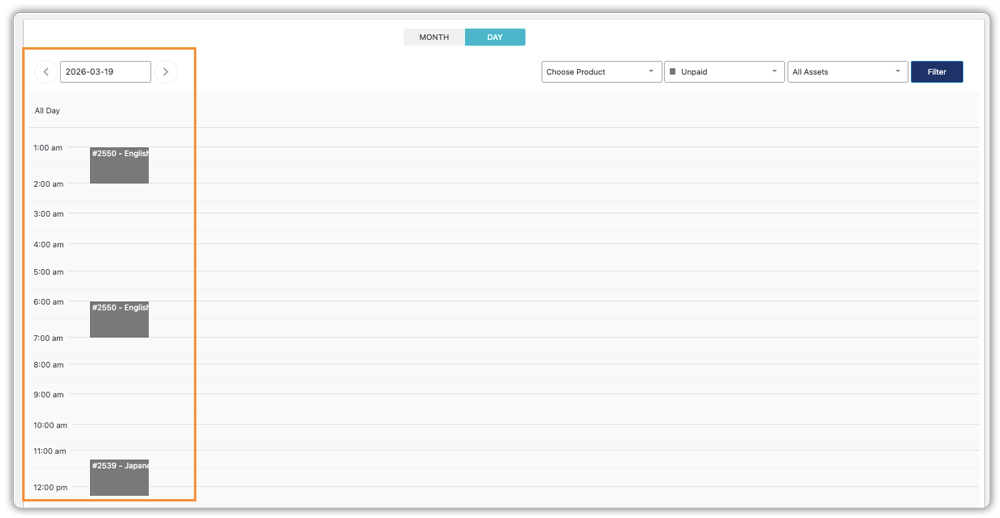Switch to the MONTH view tab

434,37
